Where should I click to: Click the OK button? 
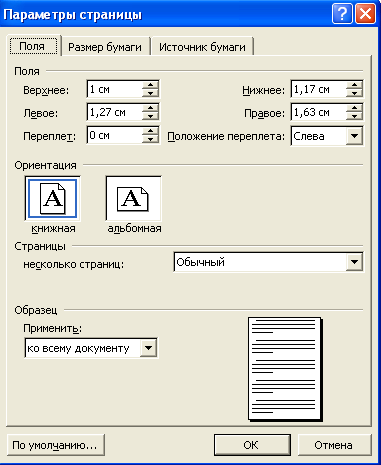tap(252, 445)
